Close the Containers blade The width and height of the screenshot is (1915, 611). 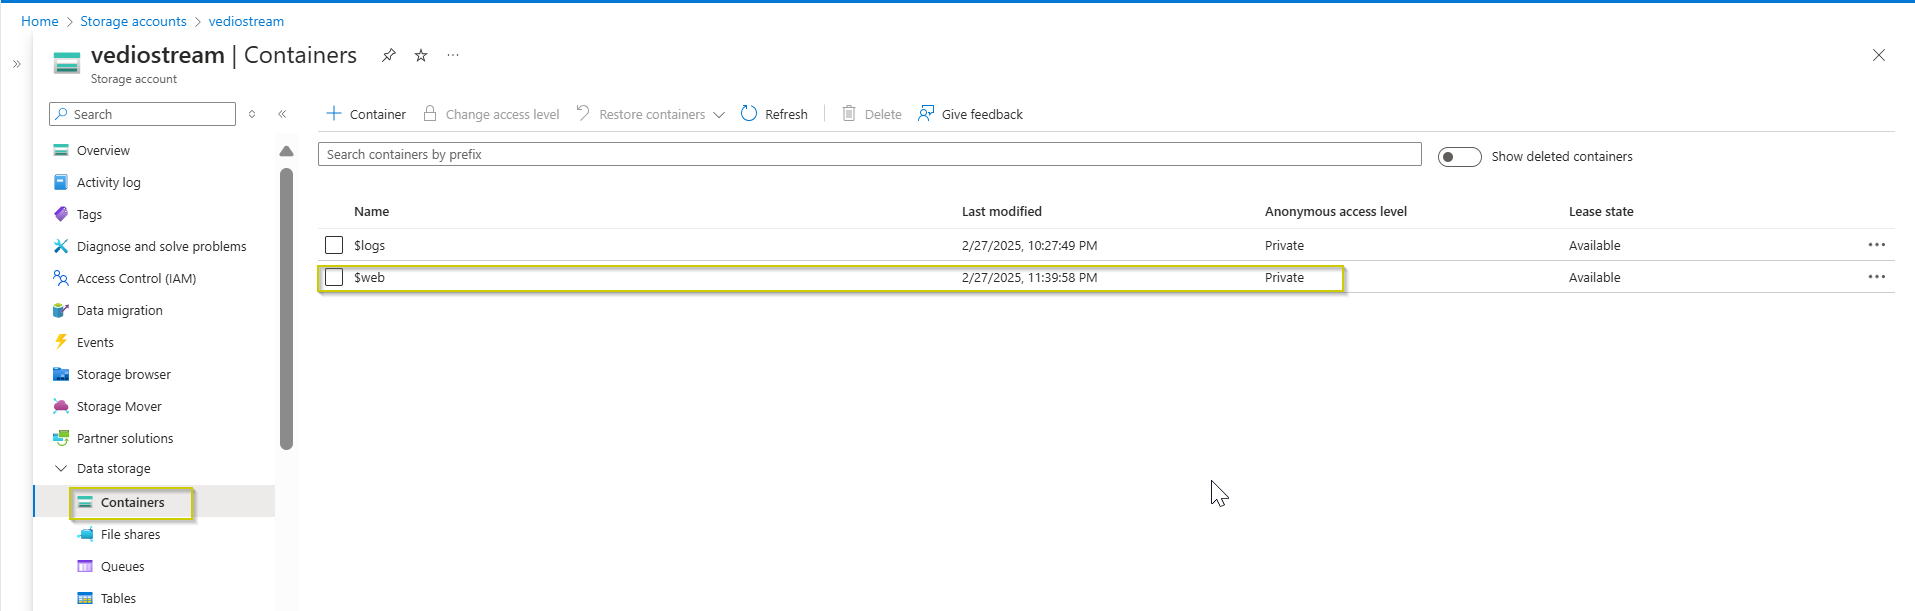[x=1879, y=55]
